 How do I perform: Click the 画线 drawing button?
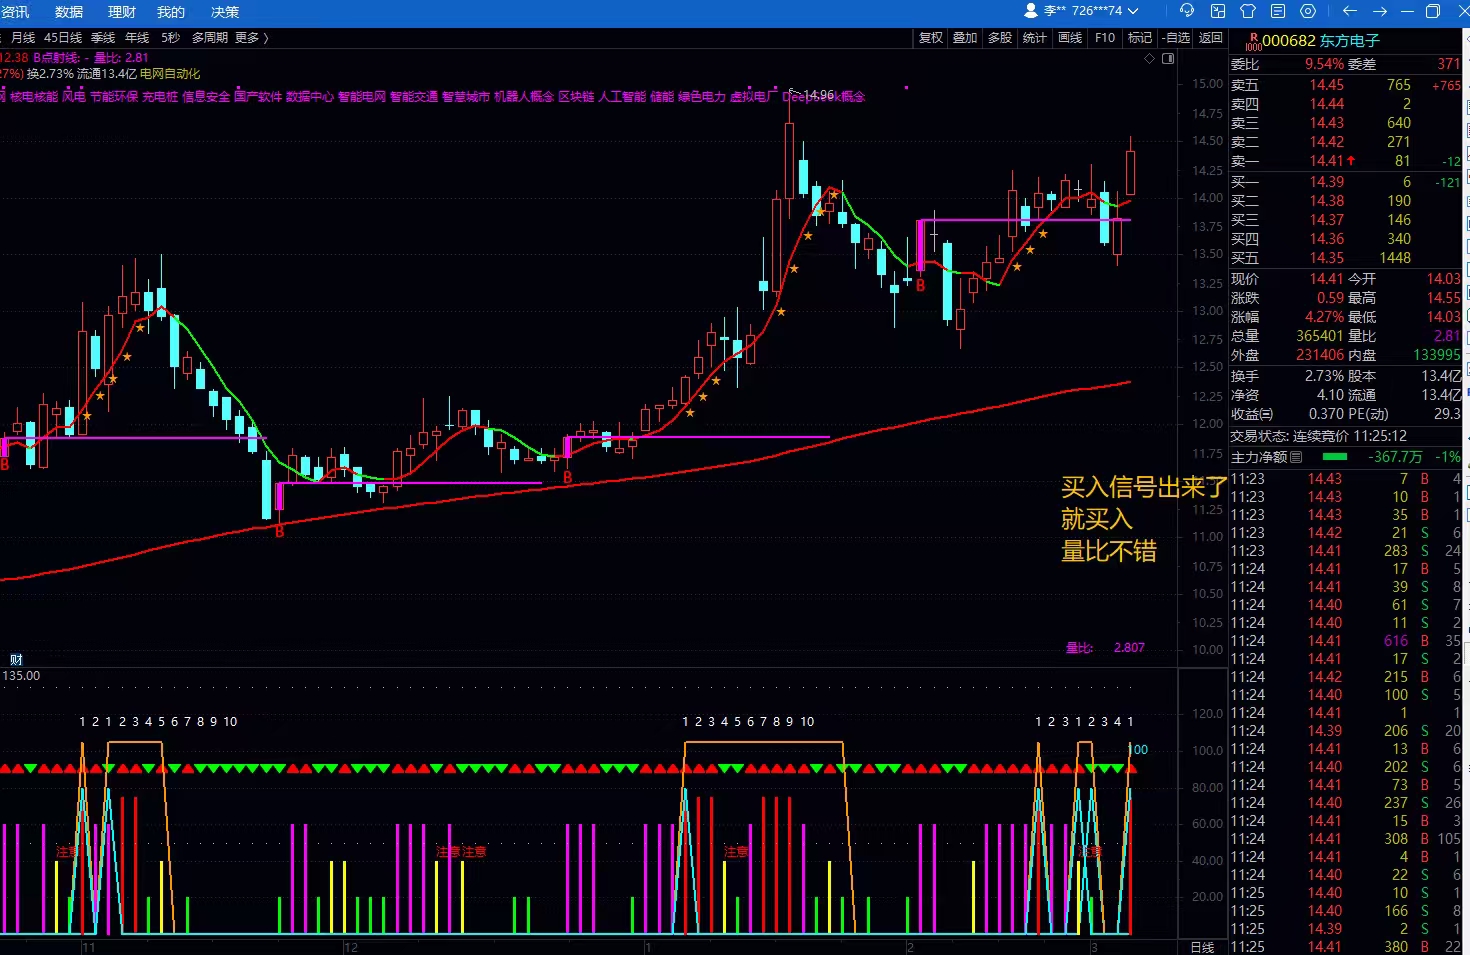tap(1070, 38)
